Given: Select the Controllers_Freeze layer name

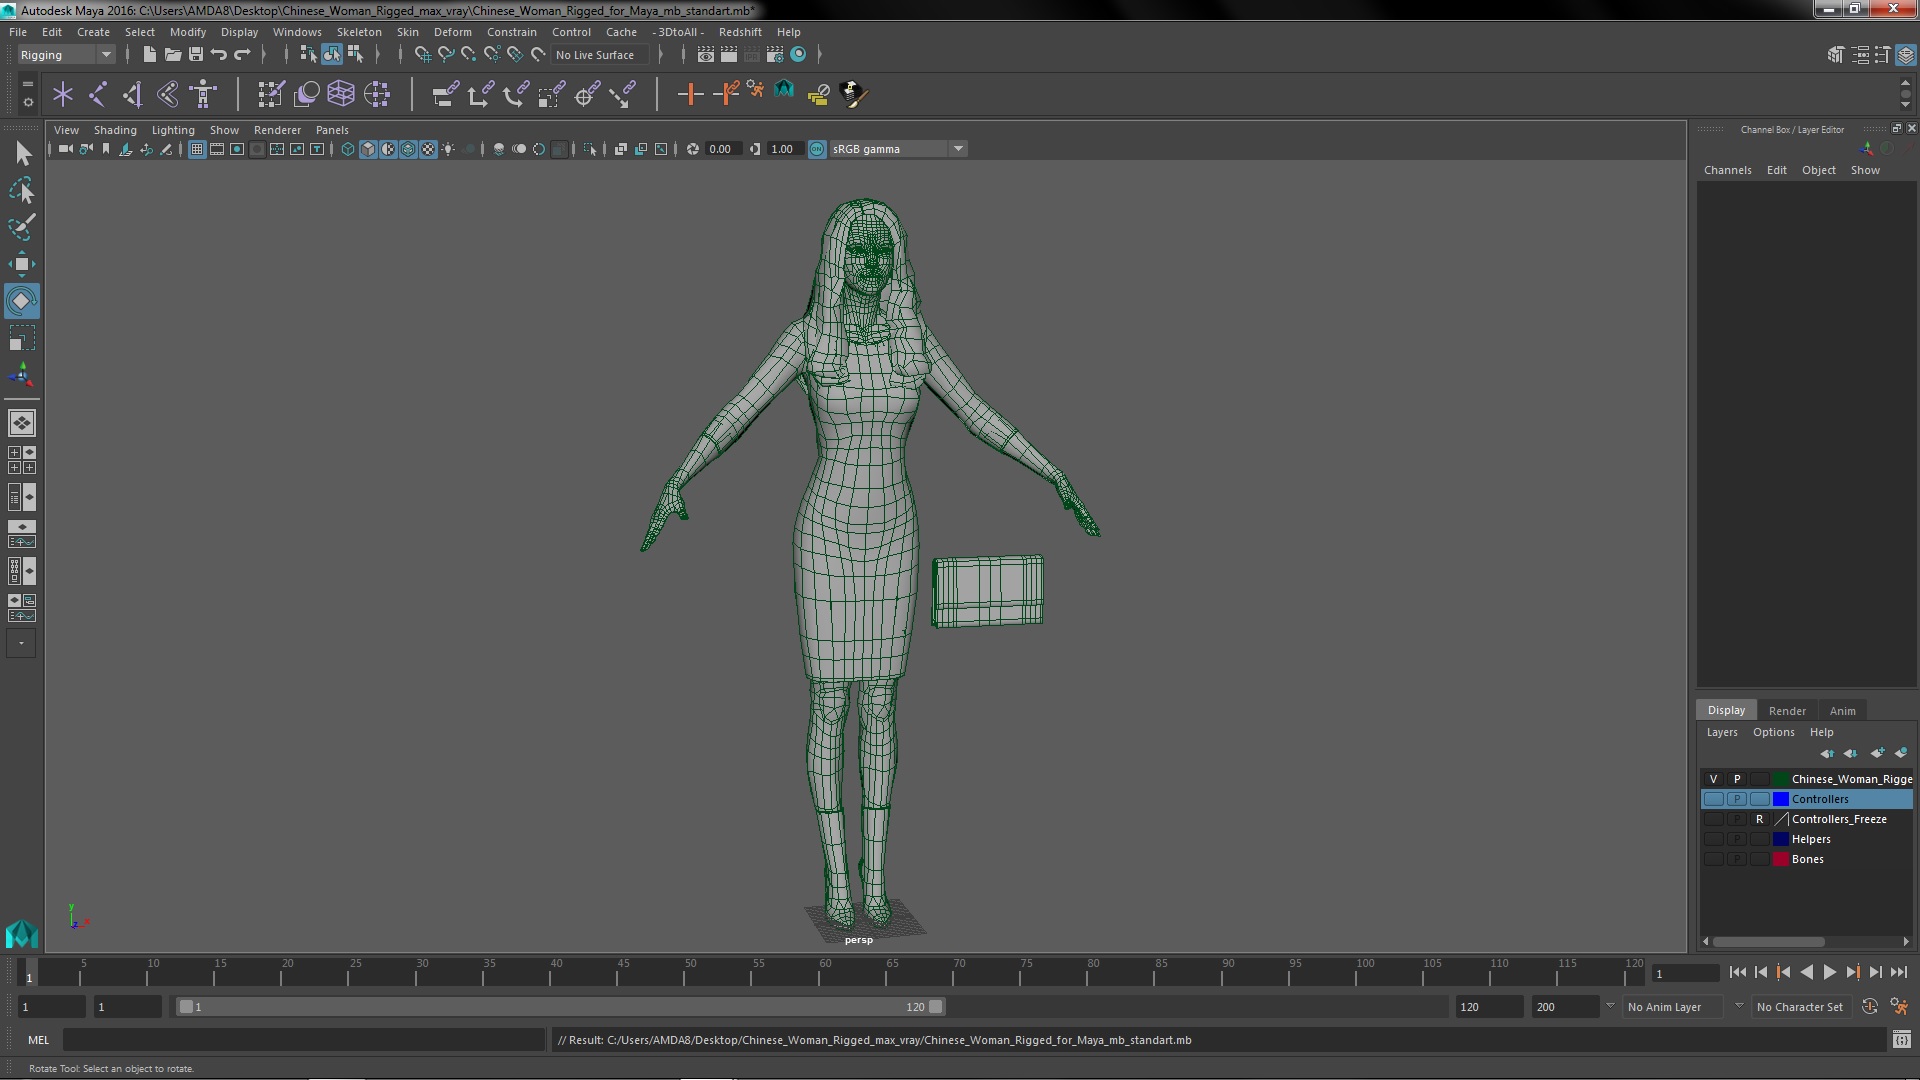Looking at the screenshot, I should (x=1839, y=819).
